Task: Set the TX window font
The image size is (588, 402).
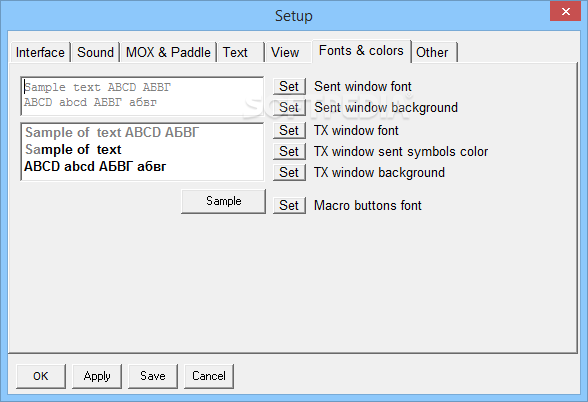Action: click(x=289, y=130)
